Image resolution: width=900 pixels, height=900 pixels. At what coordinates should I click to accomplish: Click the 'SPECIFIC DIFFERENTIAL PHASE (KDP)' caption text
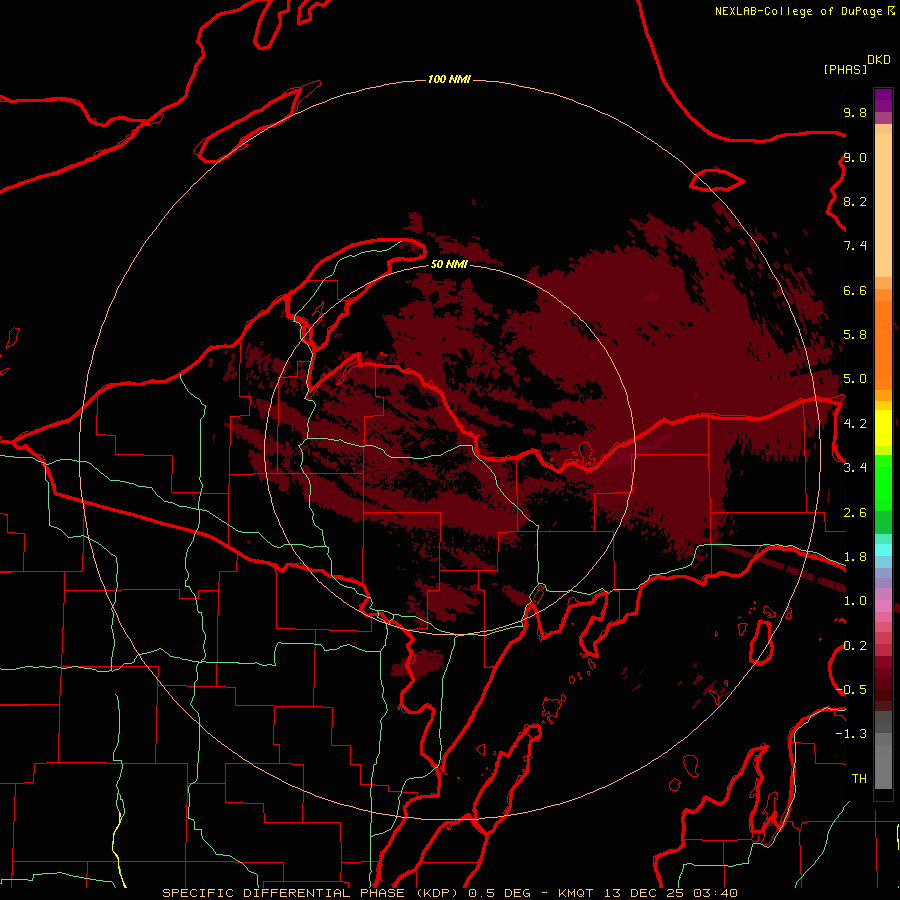(x=310, y=893)
